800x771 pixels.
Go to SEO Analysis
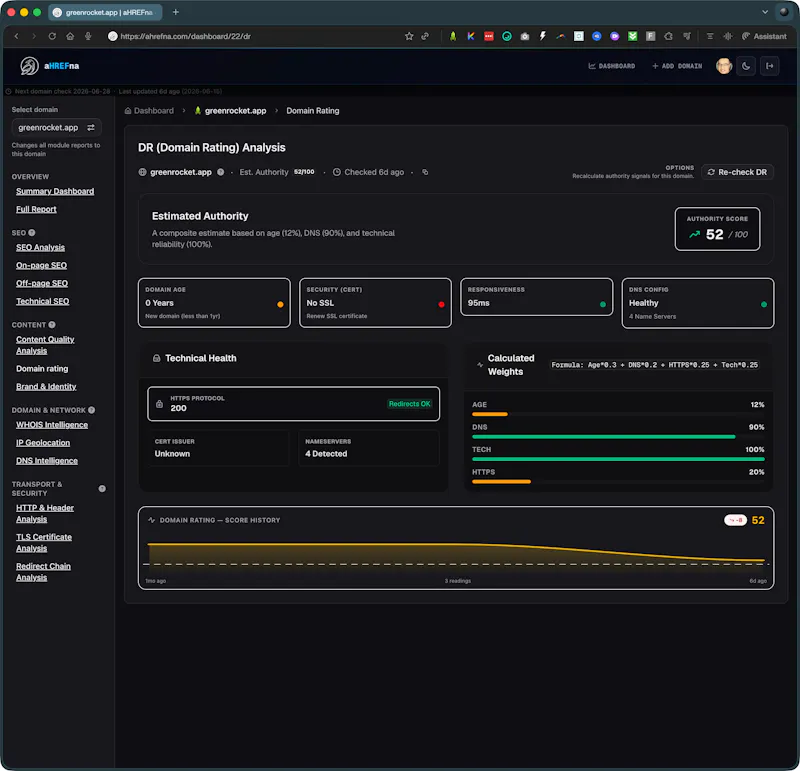40,247
